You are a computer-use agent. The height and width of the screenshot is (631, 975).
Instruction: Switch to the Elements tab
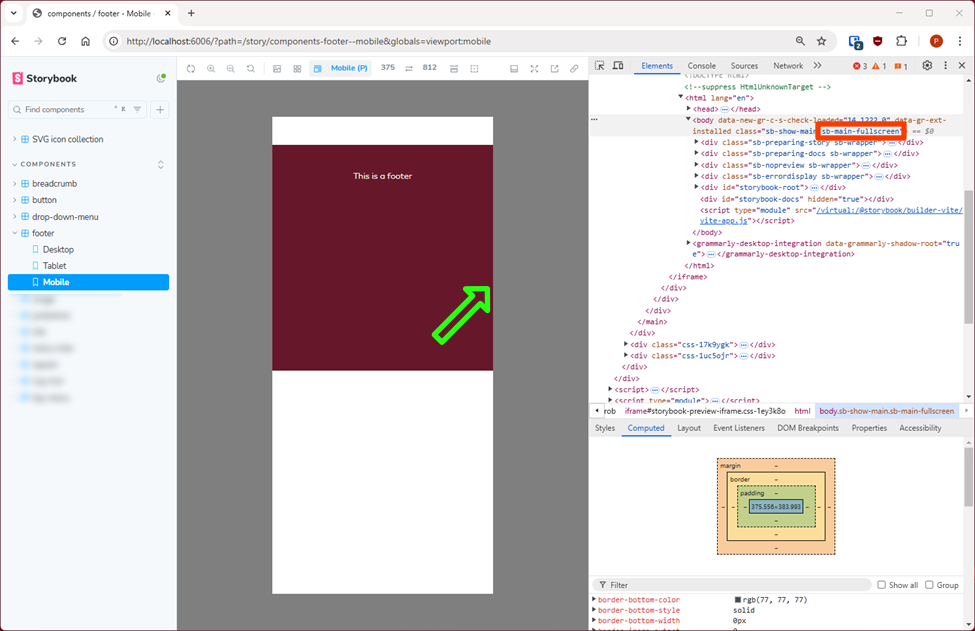point(657,66)
